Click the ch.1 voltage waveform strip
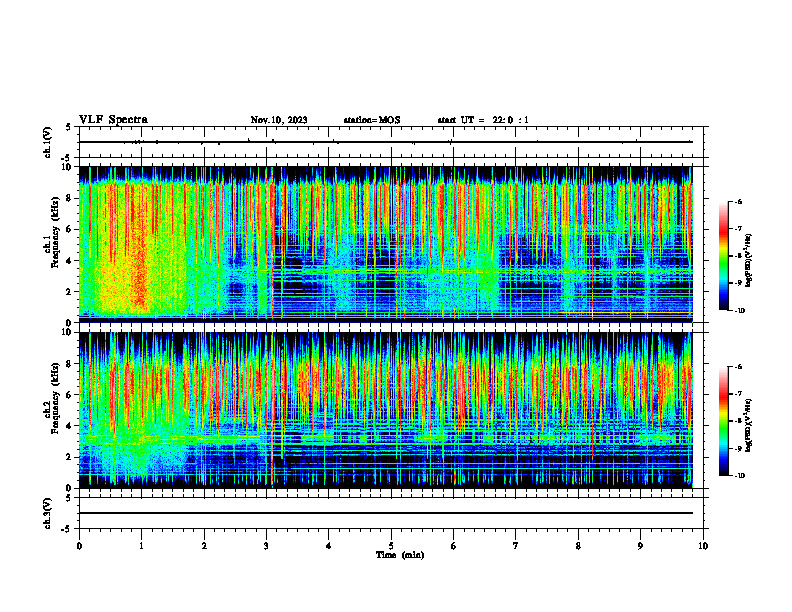 [x=391, y=142]
